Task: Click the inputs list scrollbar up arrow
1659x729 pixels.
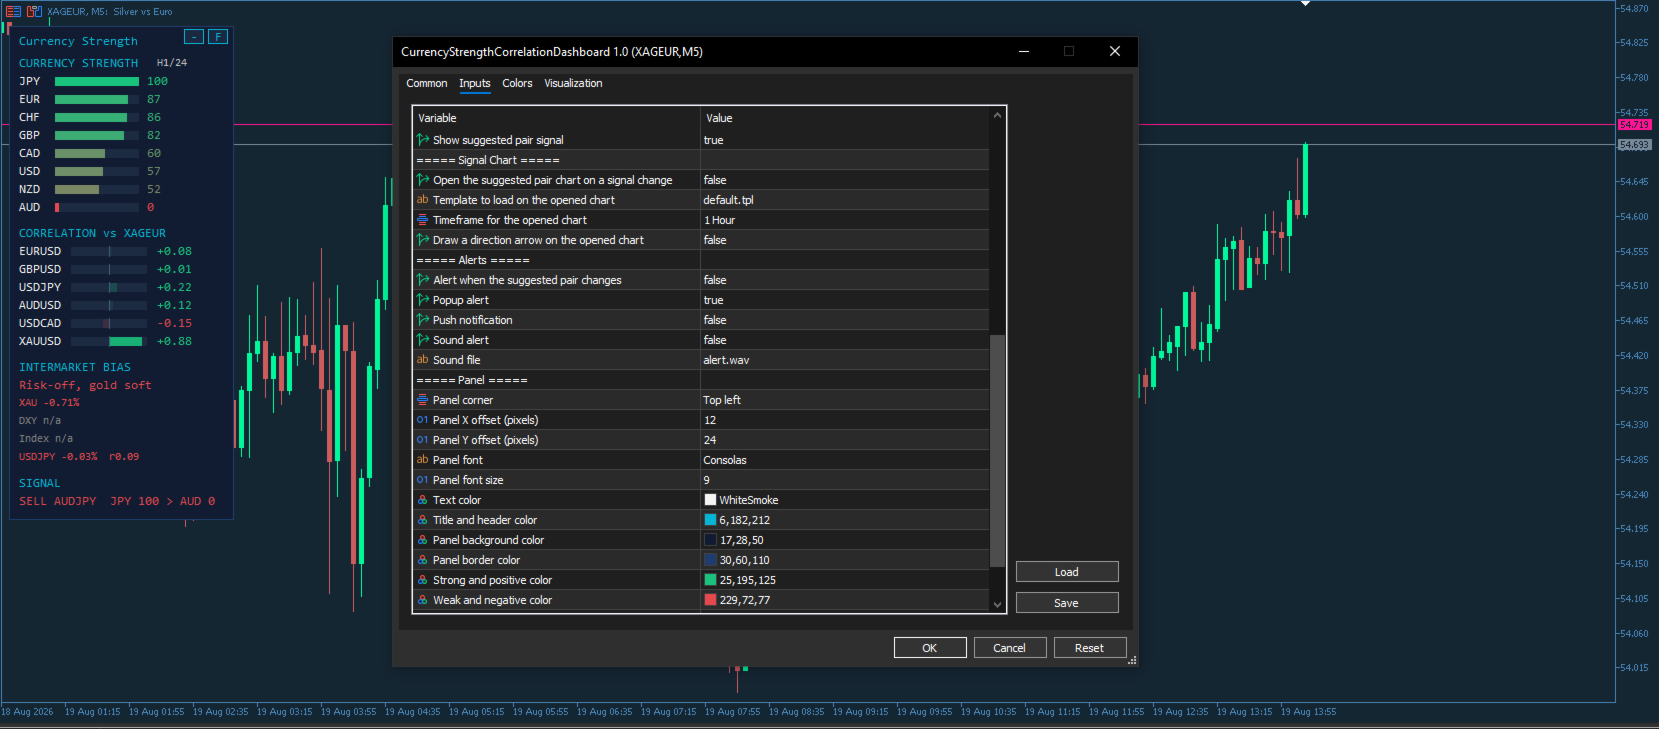Action: [x=997, y=116]
